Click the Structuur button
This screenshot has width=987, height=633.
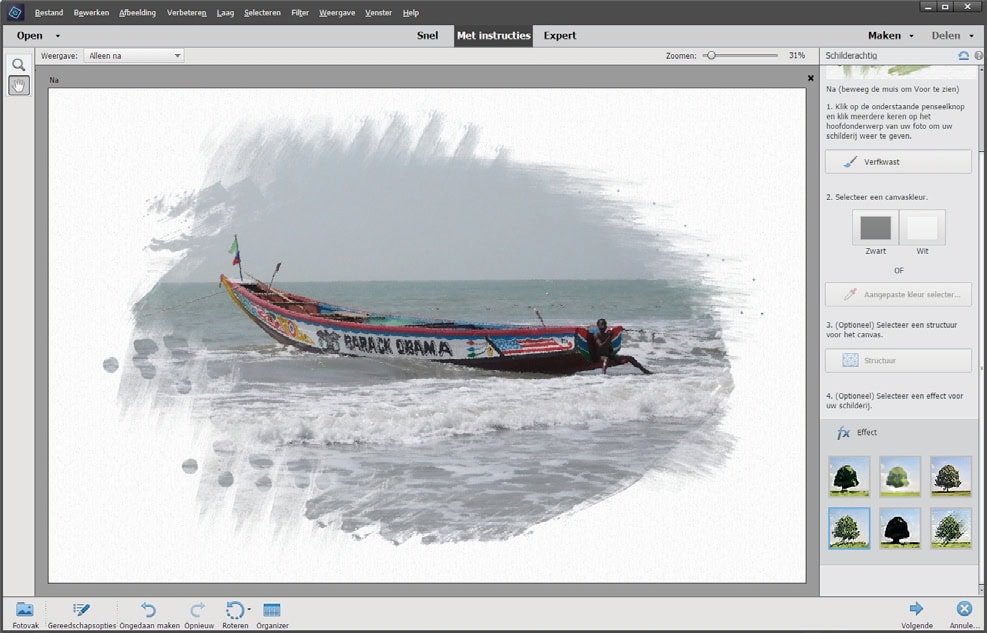pyautogui.click(x=897, y=360)
